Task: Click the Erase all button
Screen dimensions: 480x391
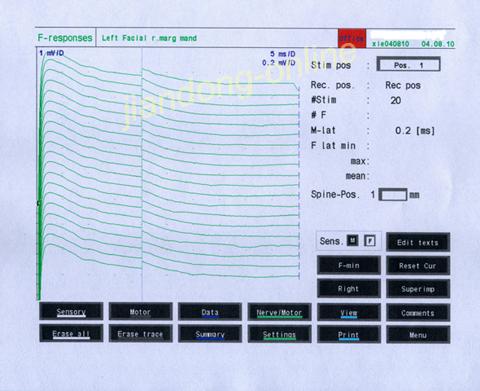Action: [x=71, y=333]
